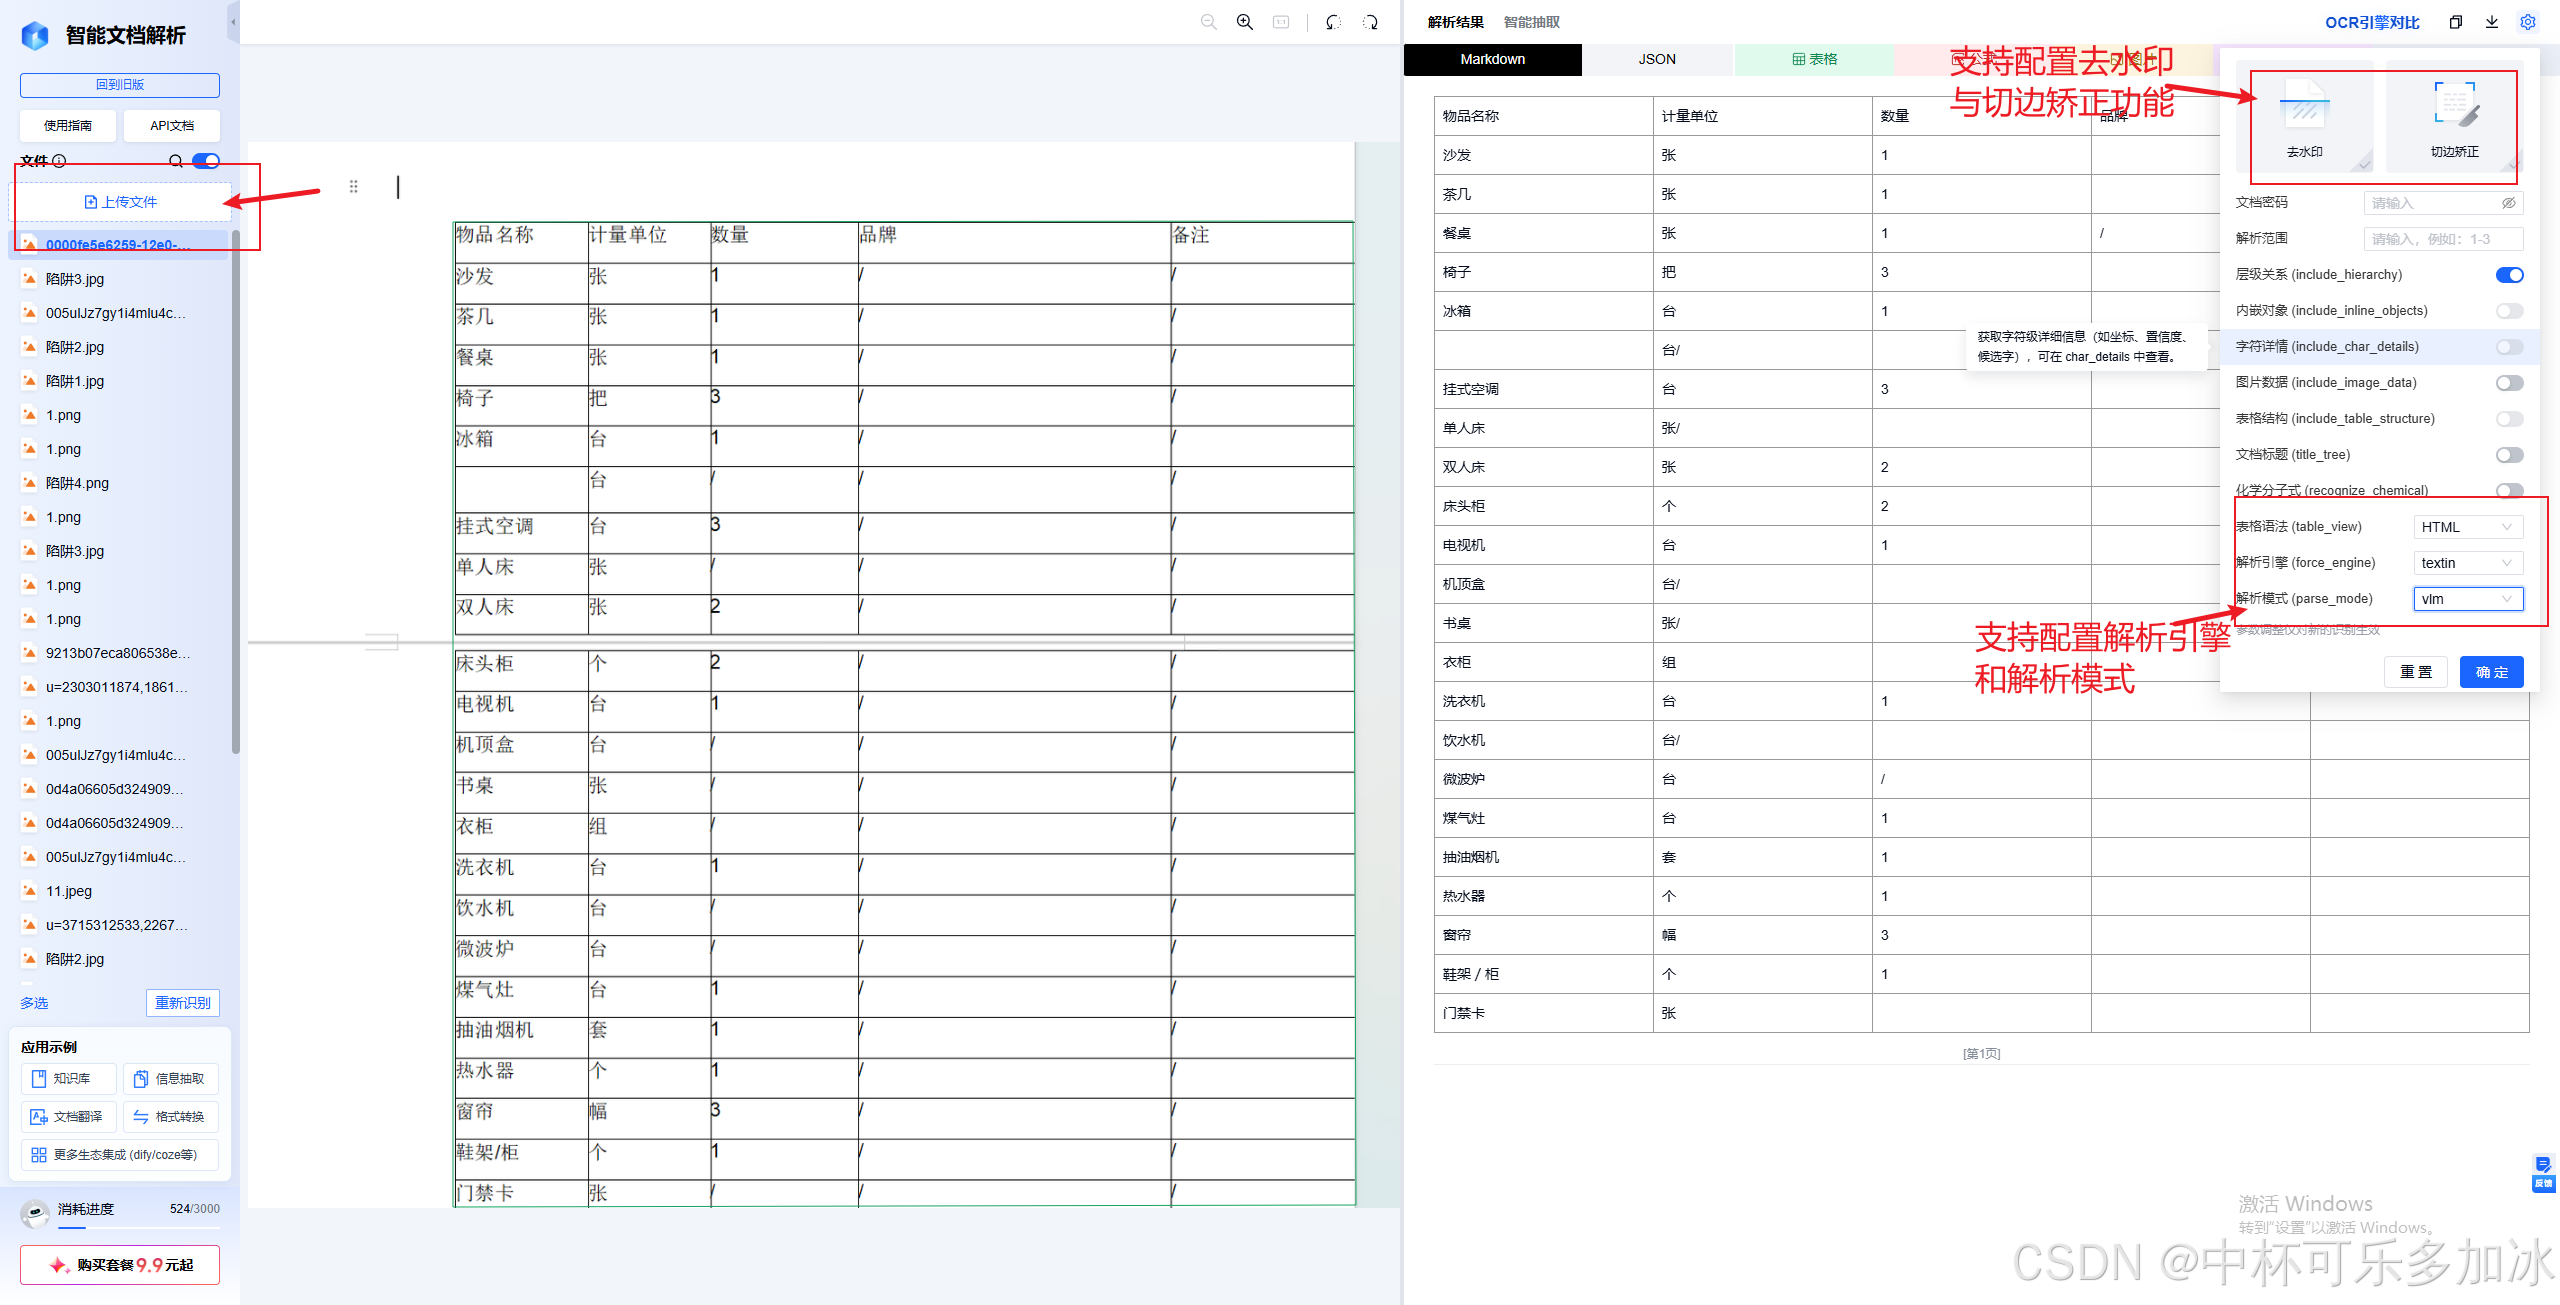Open the 使用指南 guide
2560x1305 pixels.
[68, 126]
